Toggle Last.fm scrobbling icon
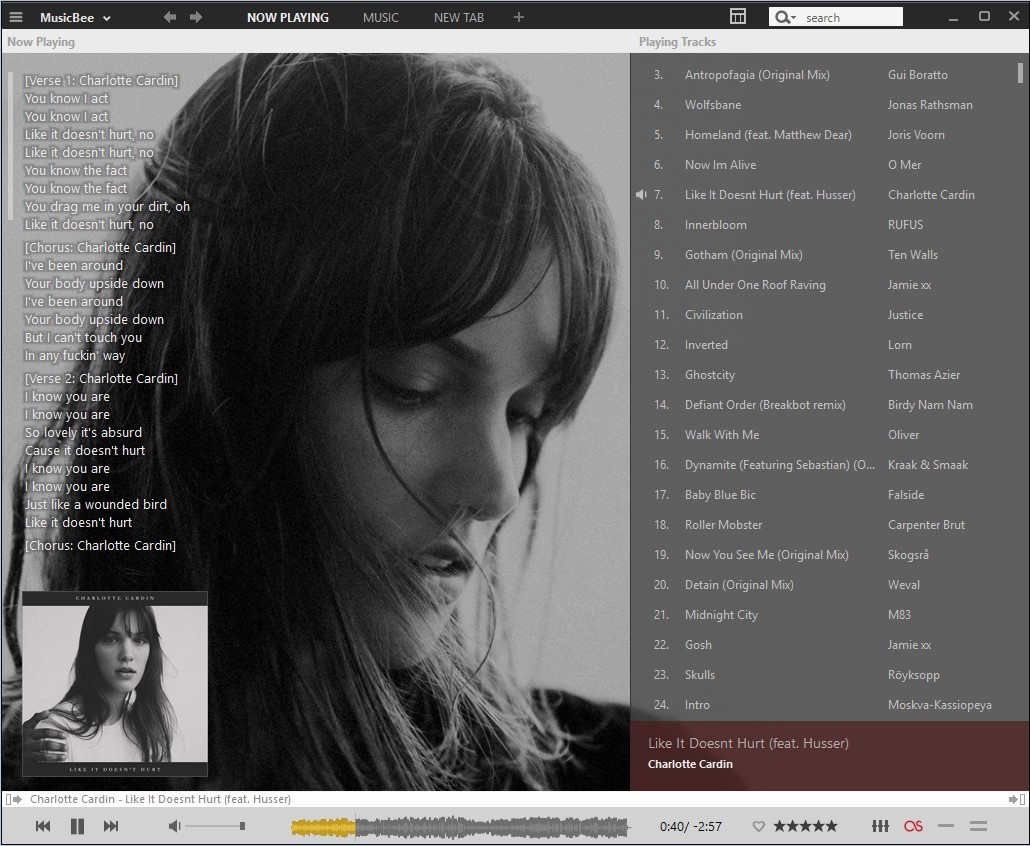Viewport: 1030px width, 846px height. pos(912,826)
